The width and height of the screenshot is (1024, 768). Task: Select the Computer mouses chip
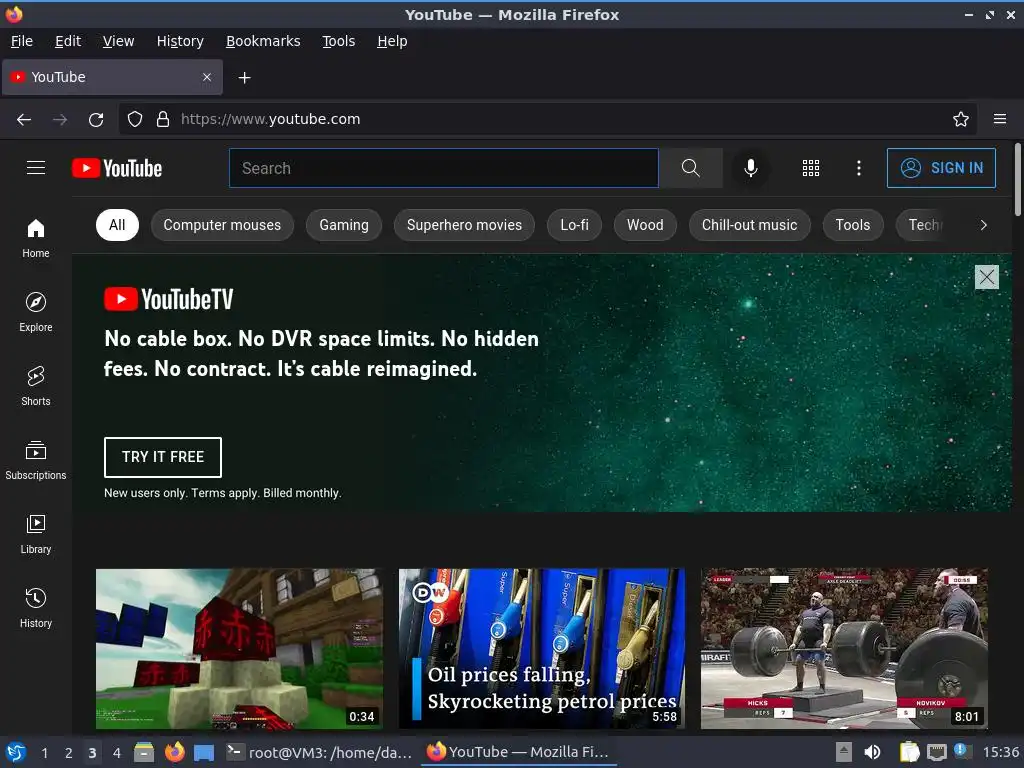point(222,225)
